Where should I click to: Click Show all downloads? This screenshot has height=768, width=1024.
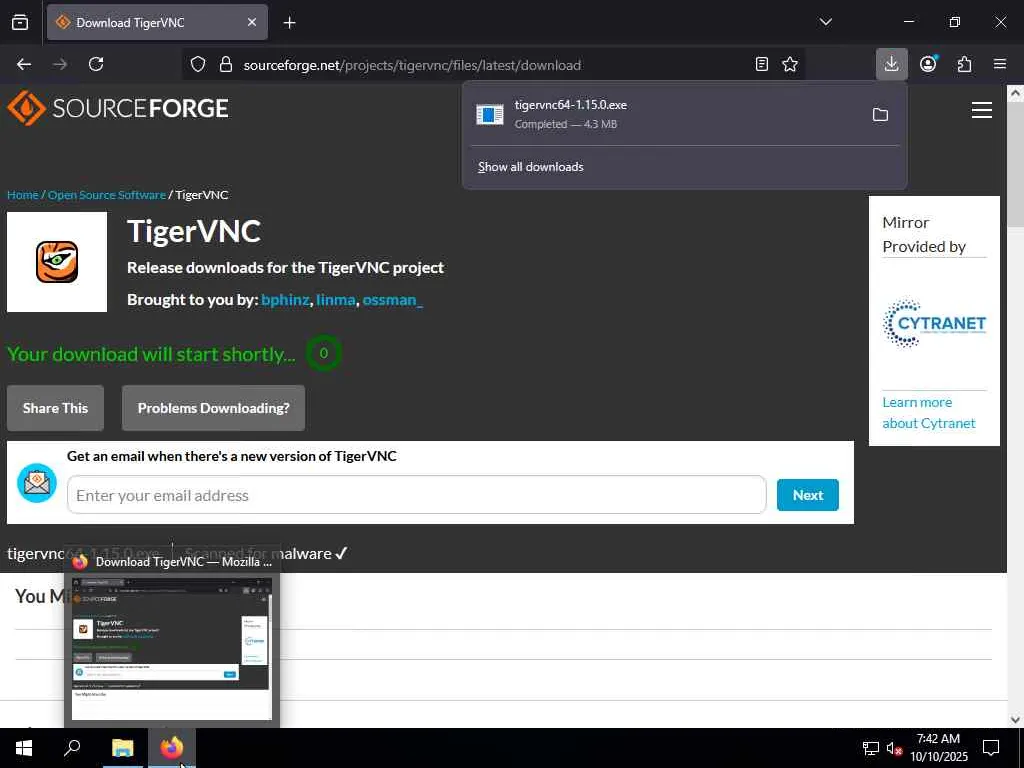pyautogui.click(x=530, y=167)
